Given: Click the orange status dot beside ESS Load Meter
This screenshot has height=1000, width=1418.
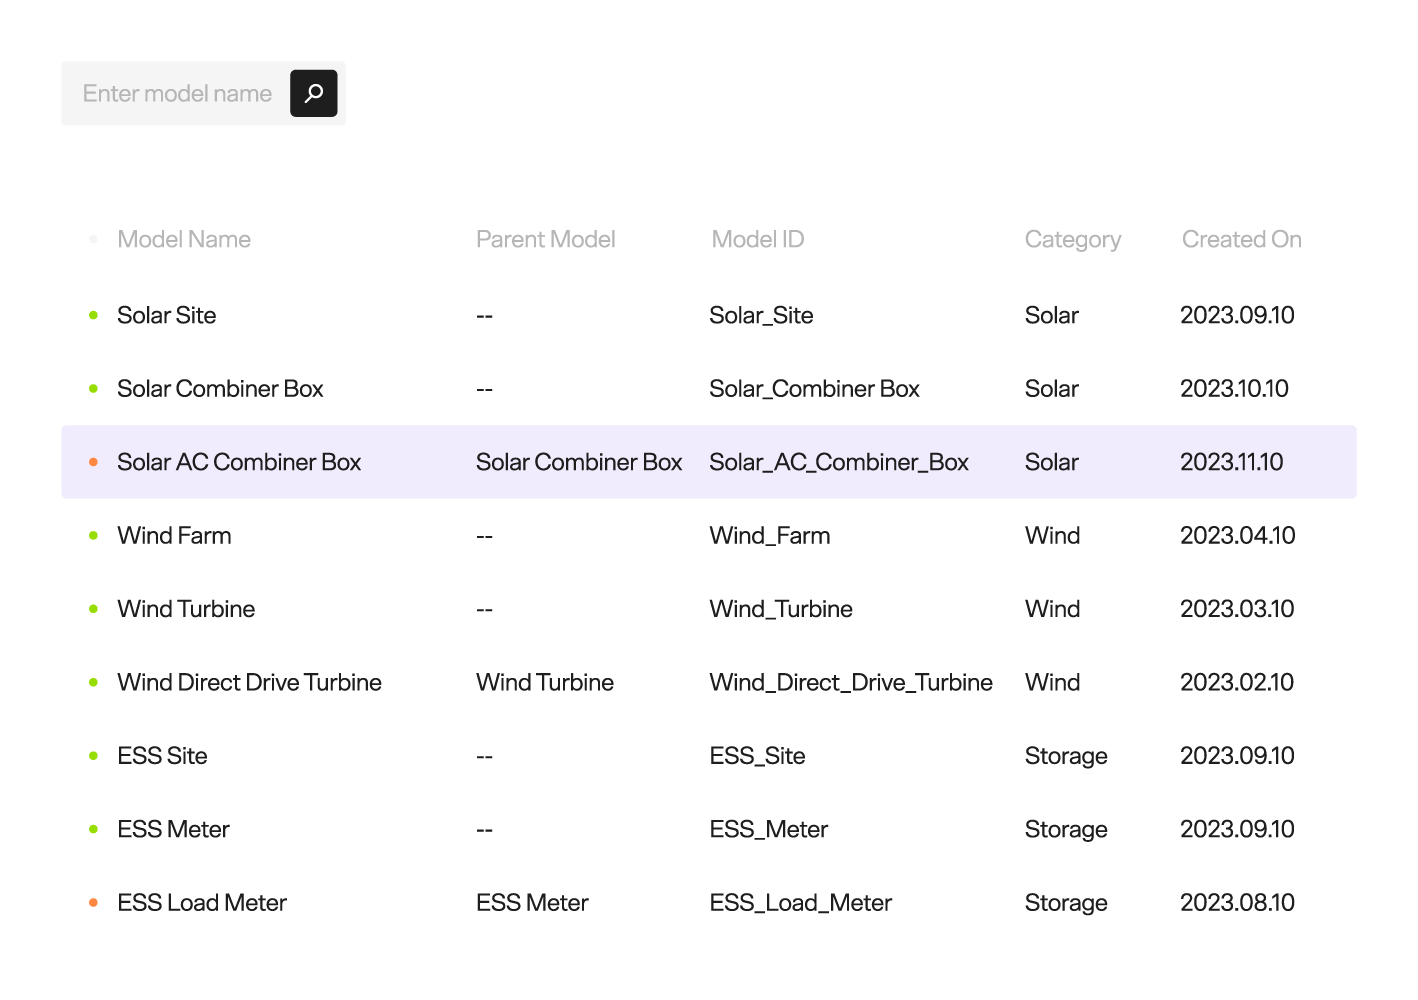Looking at the screenshot, I should [93, 902].
